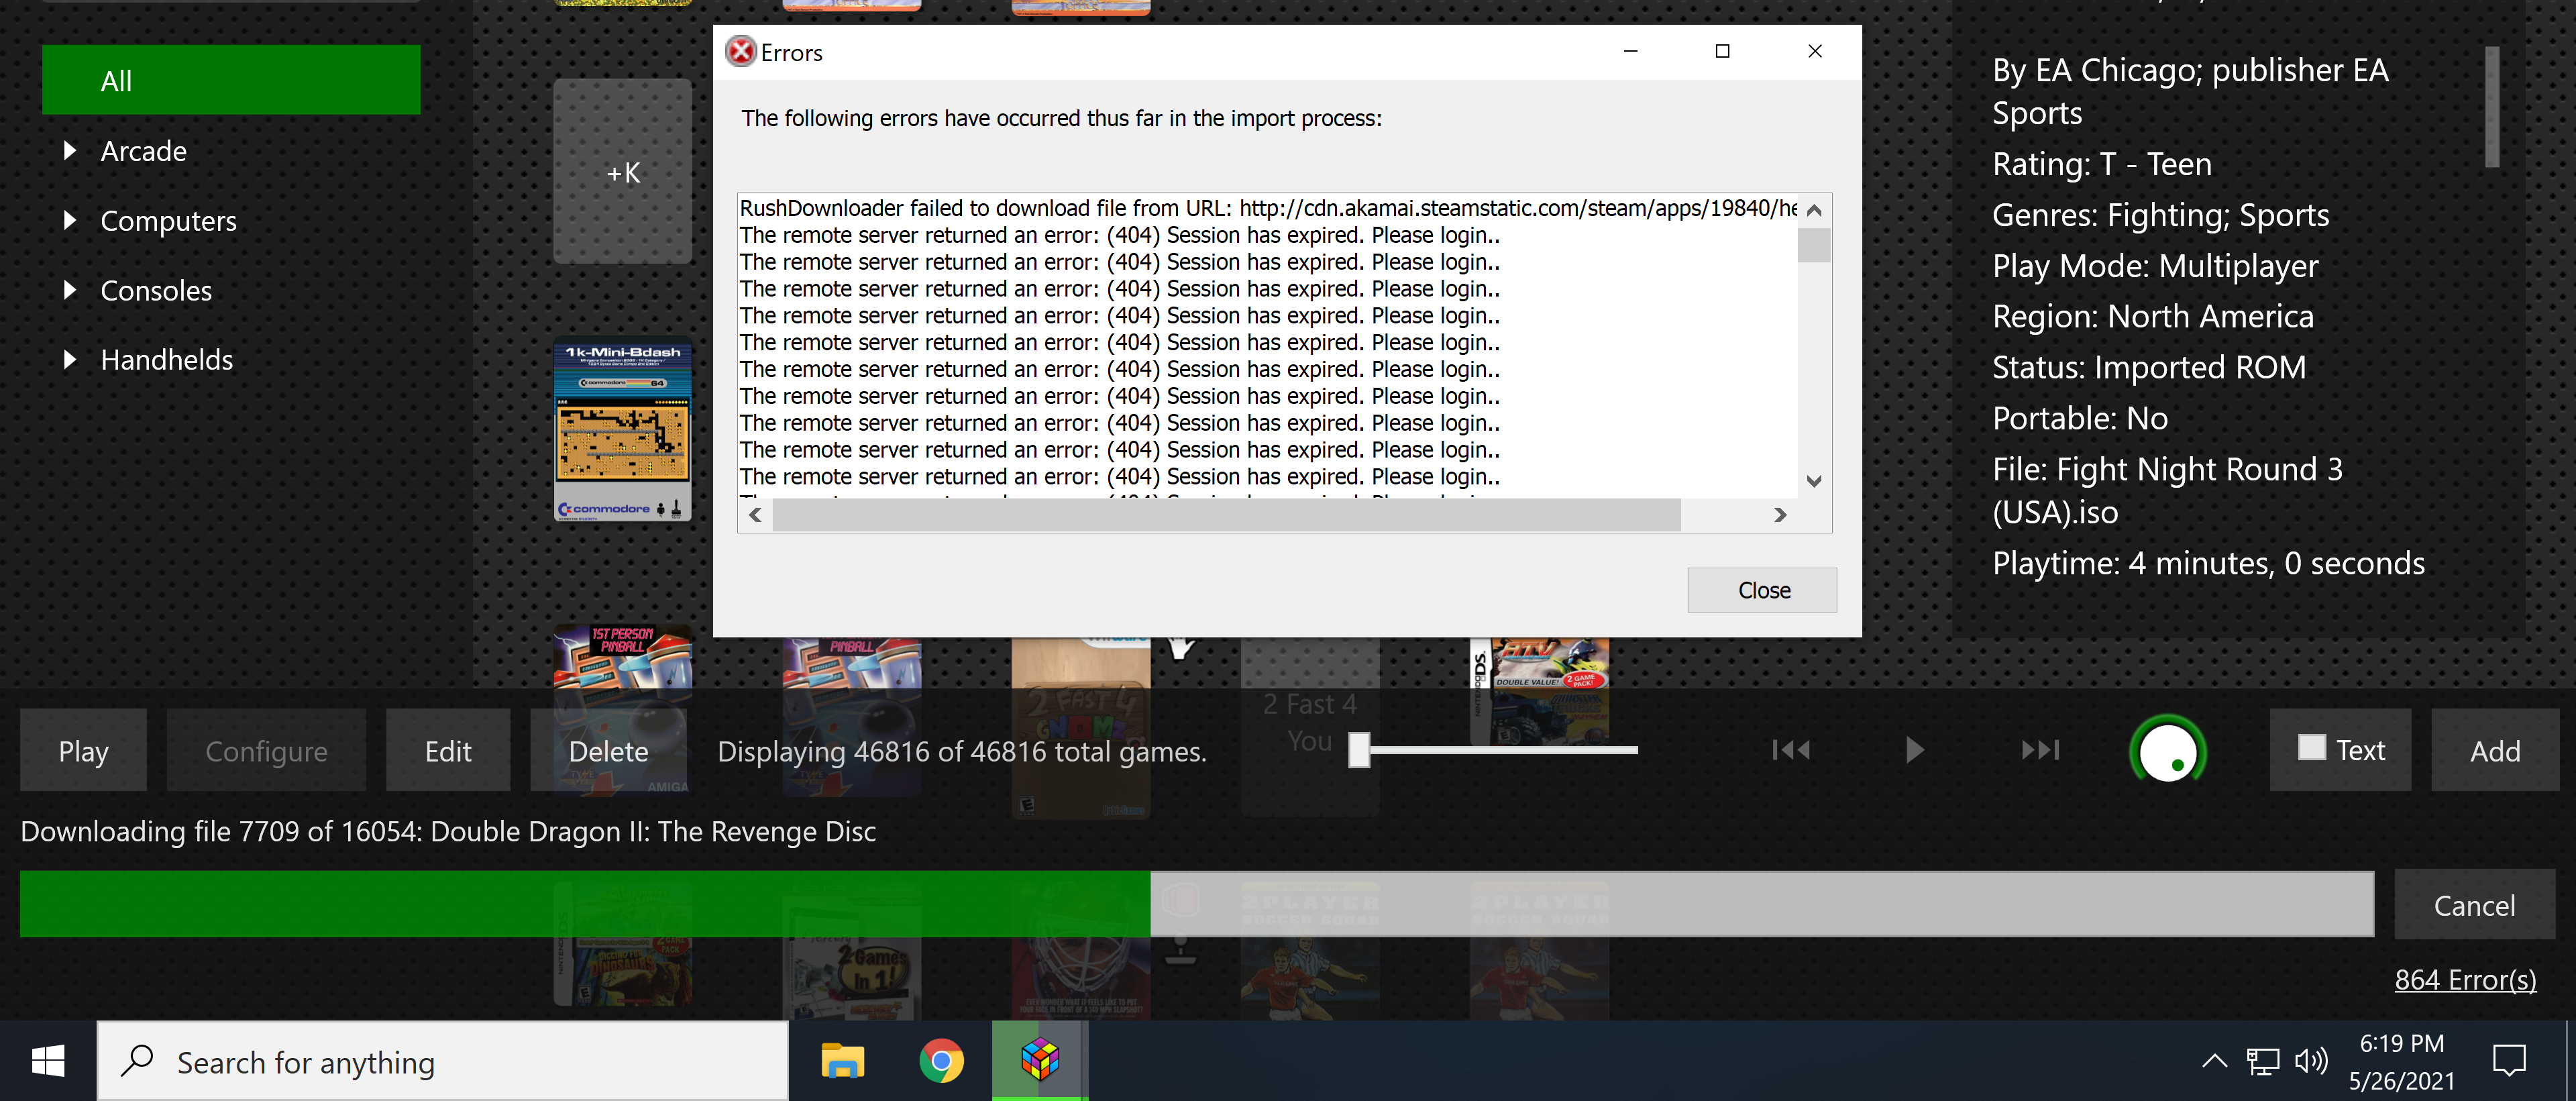This screenshot has height=1101, width=2576.
Task: Maximize the Errors dialog
Action: coord(1722,51)
